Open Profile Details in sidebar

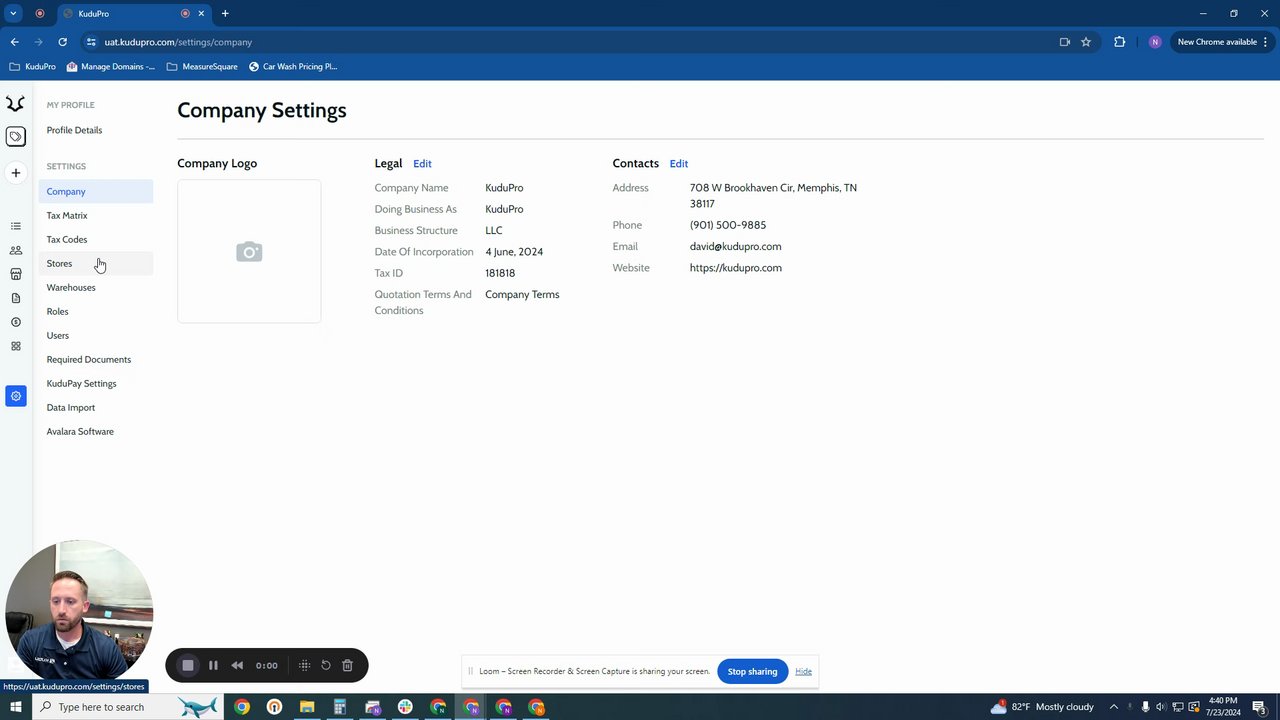[74, 130]
